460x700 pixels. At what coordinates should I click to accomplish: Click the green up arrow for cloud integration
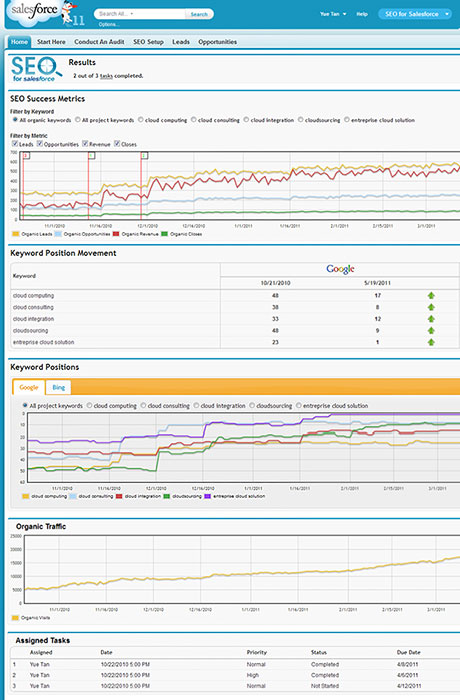(431, 319)
